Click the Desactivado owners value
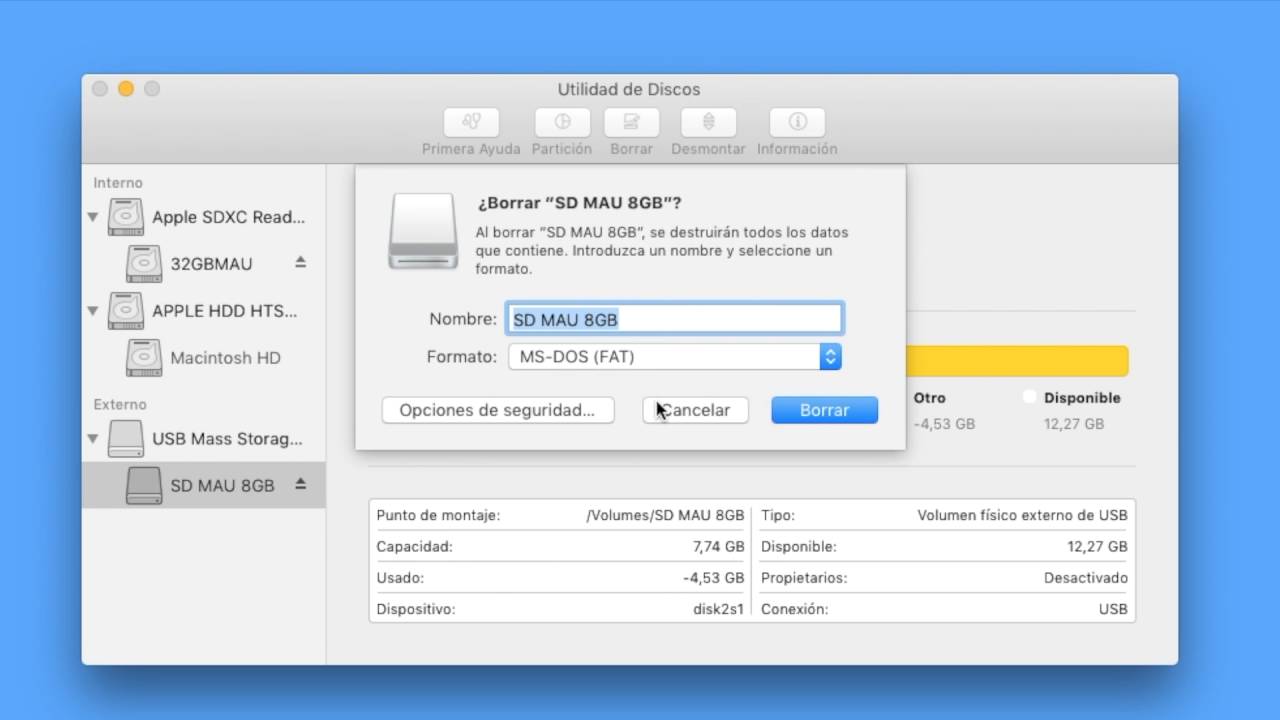 (x=1086, y=578)
